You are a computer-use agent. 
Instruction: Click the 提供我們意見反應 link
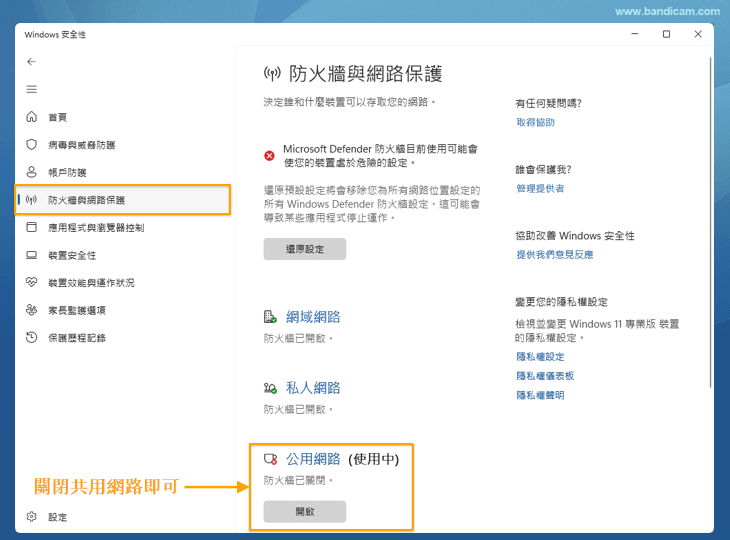point(554,255)
